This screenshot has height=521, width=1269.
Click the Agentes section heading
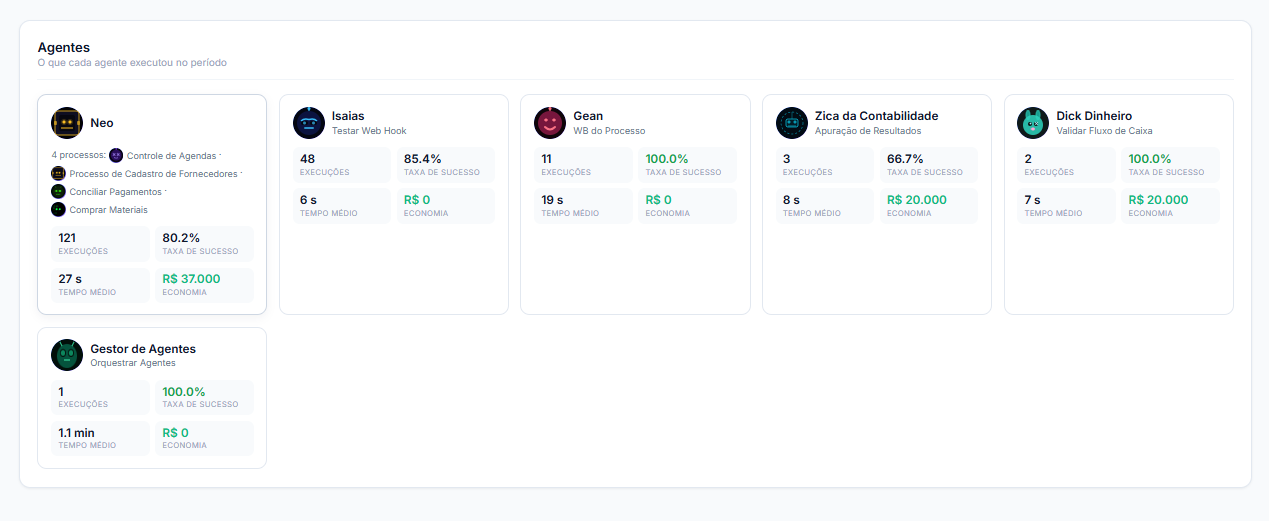tap(64, 47)
